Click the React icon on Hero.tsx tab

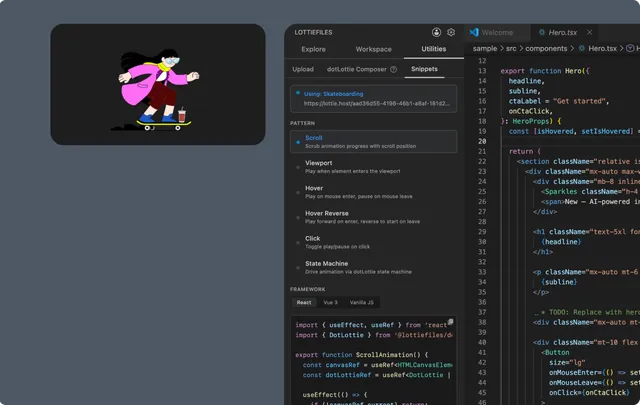tap(542, 32)
